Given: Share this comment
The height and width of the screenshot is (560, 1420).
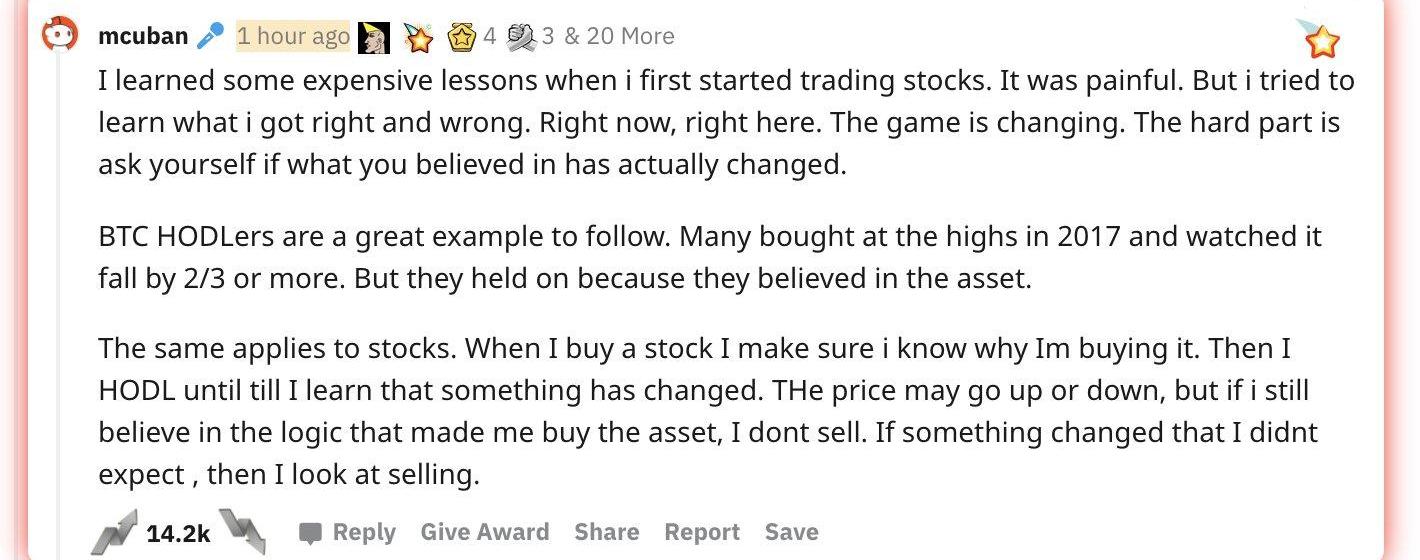Looking at the screenshot, I should pos(606,532).
